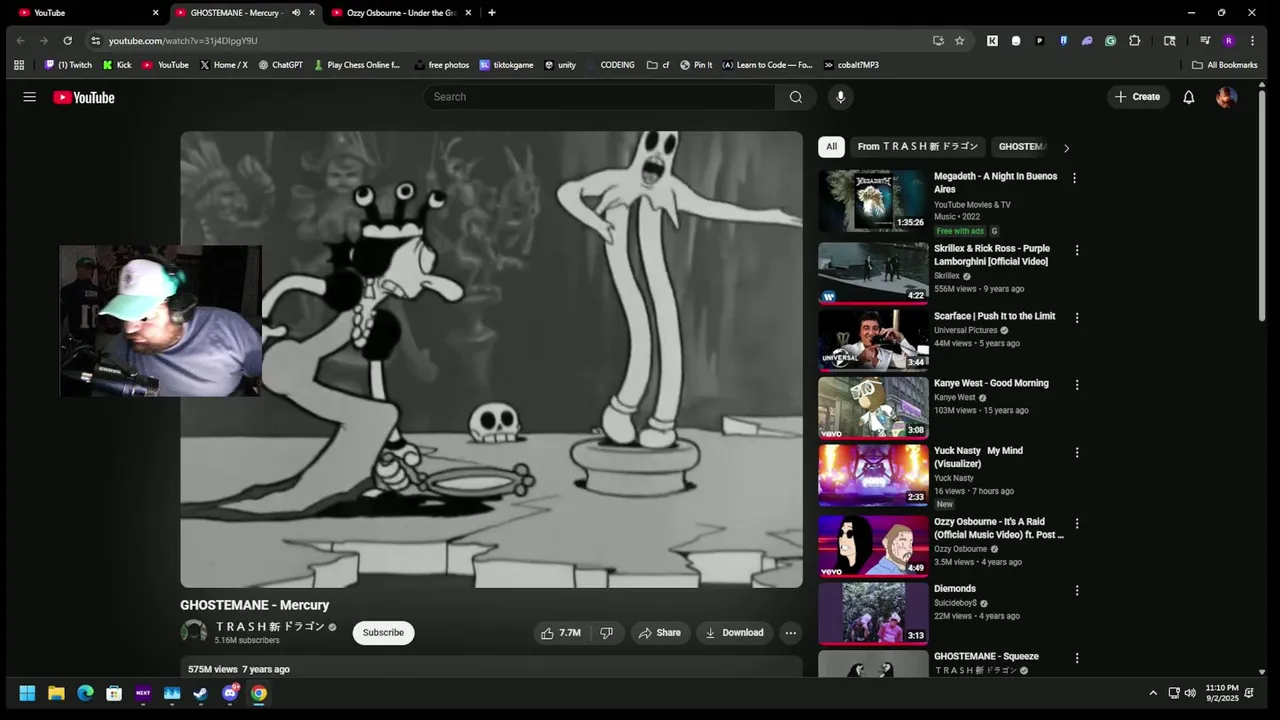Open the Windows Start menu
The height and width of the screenshot is (720, 1280).
point(27,693)
